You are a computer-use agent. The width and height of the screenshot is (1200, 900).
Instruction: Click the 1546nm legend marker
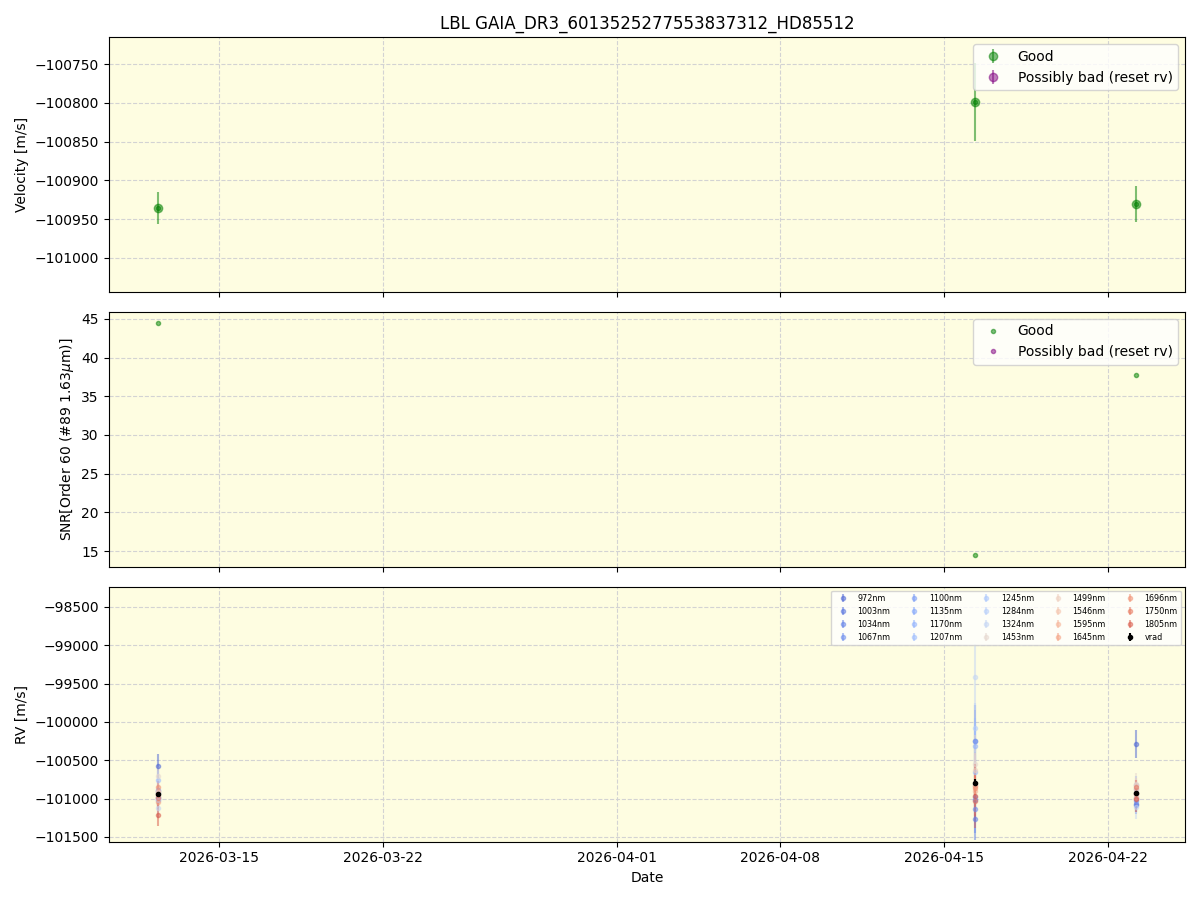click(x=1058, y=611)
